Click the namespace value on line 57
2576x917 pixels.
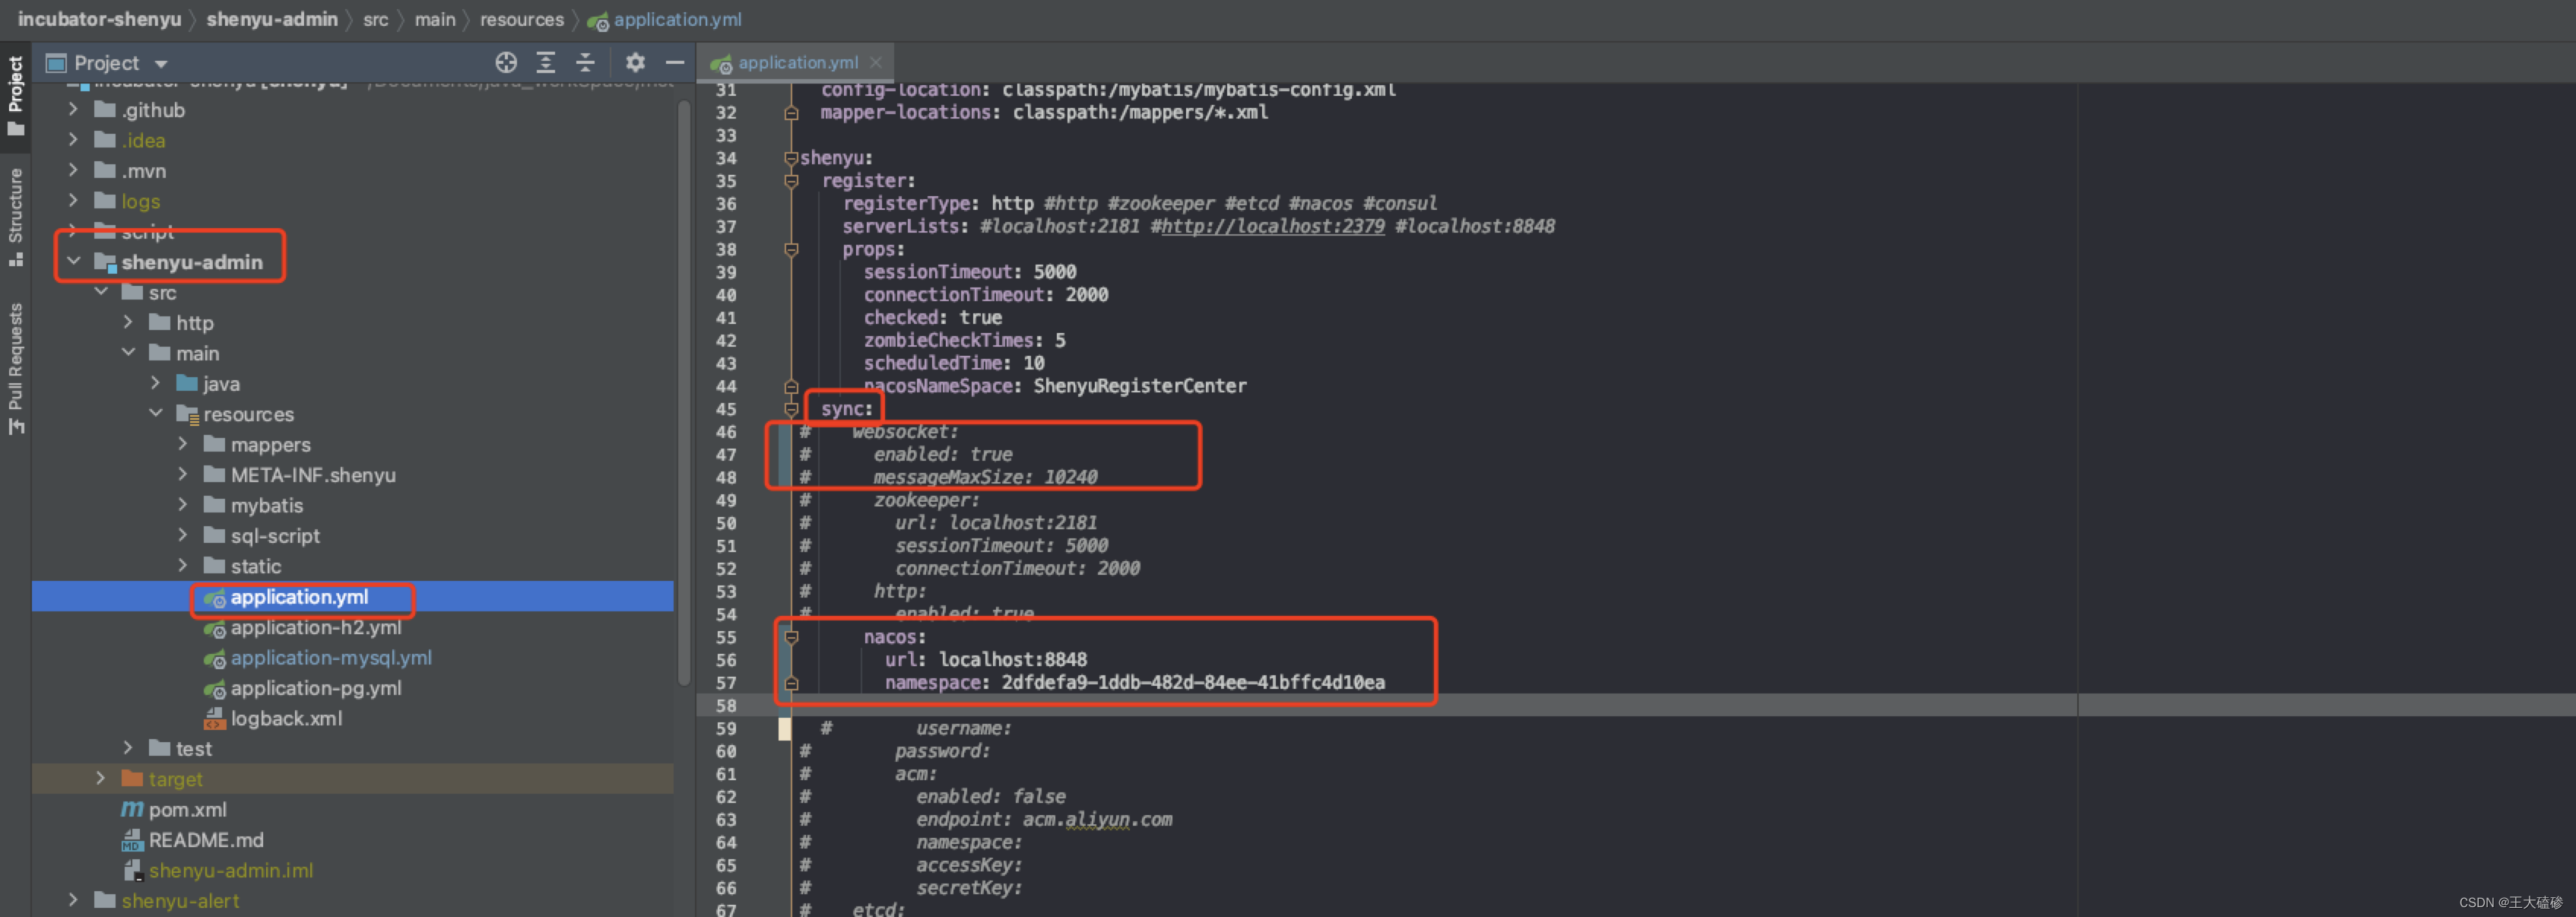click(x=1193, y=683)
